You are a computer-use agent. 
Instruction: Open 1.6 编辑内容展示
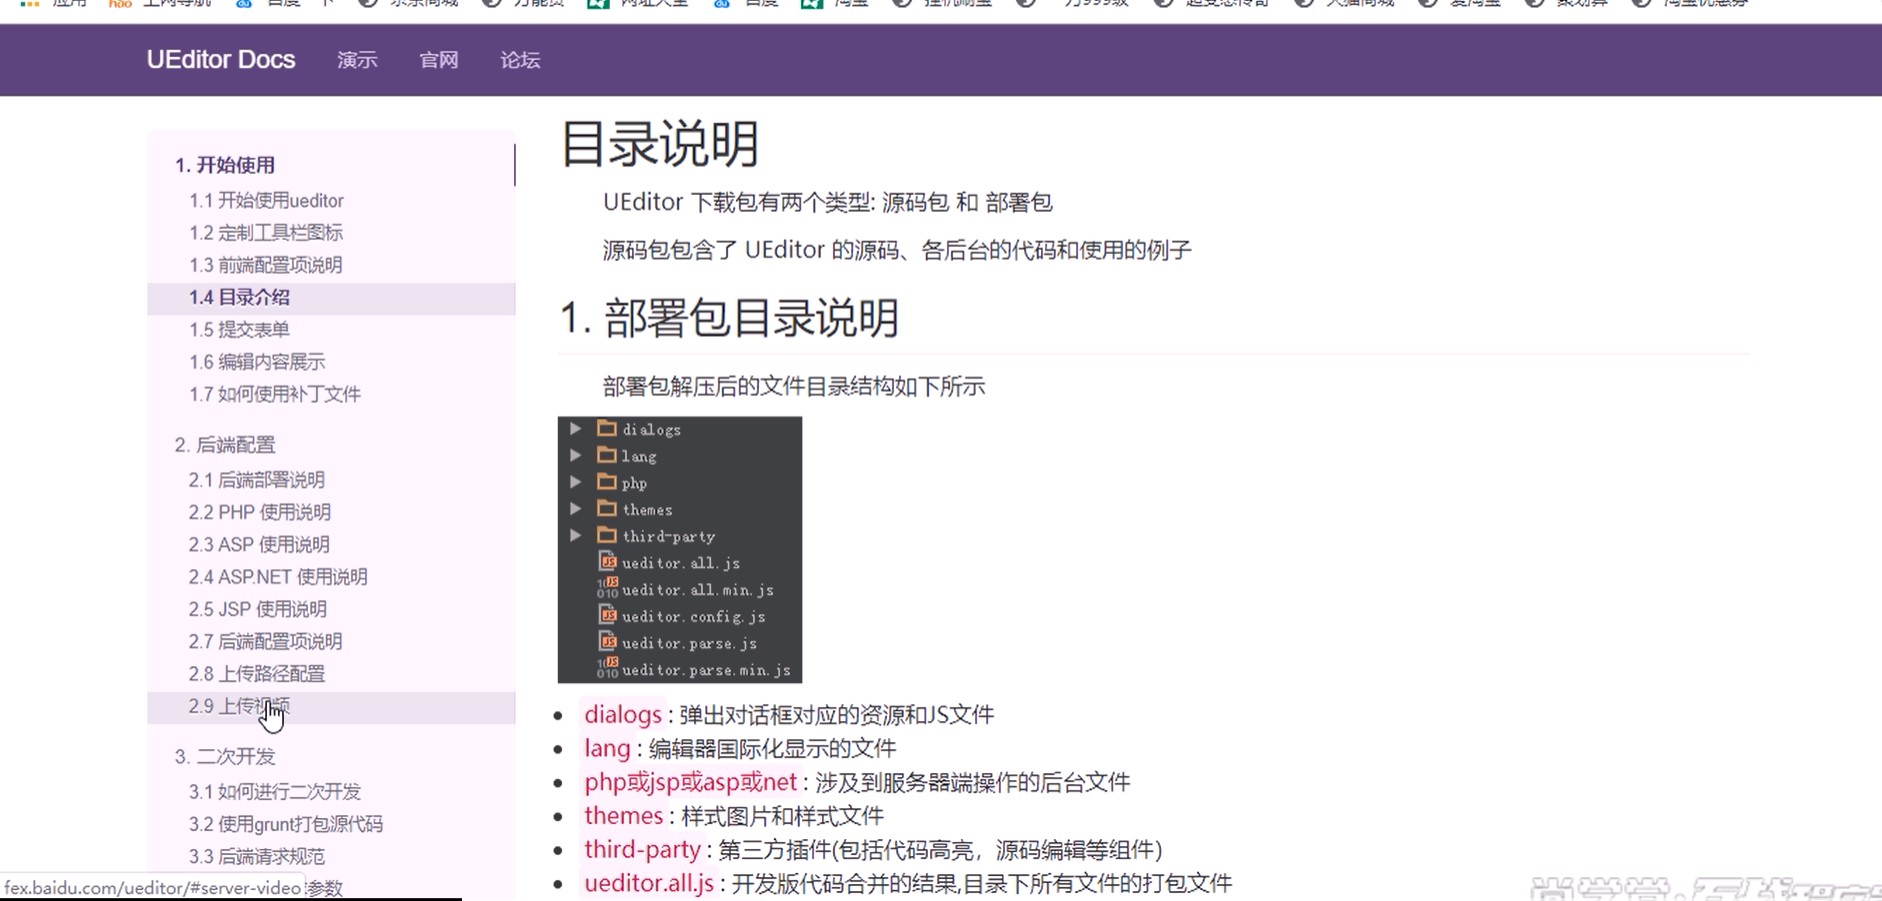(257, 362)
